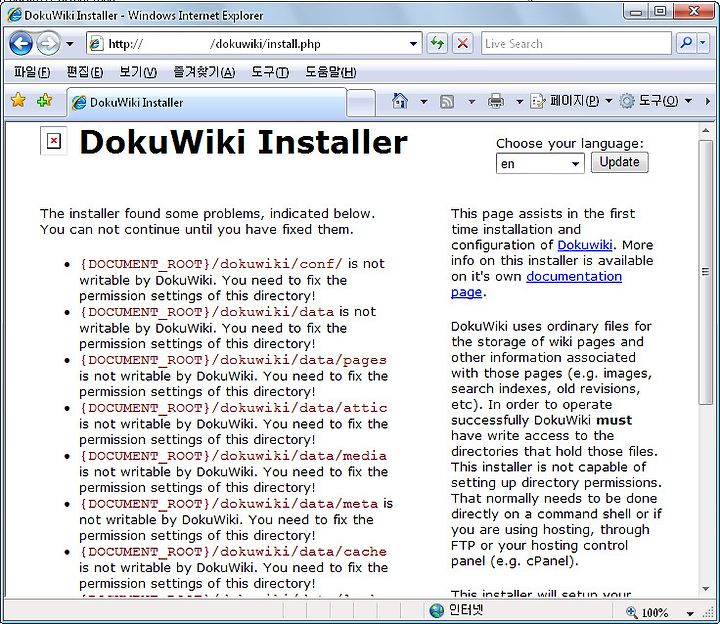Viewport: 720px width, 624px height.
Task: Open the 파일(F) menu
Action: click(32, 72)
